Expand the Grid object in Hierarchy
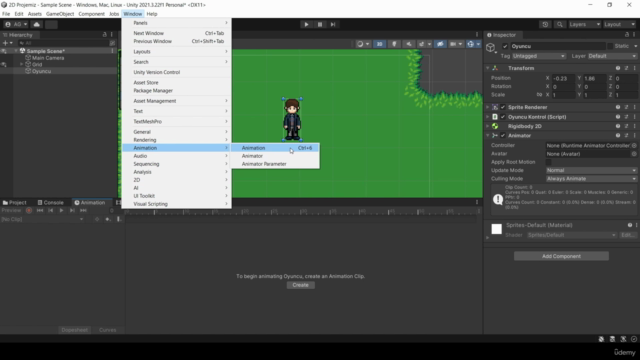 point(21,64)
